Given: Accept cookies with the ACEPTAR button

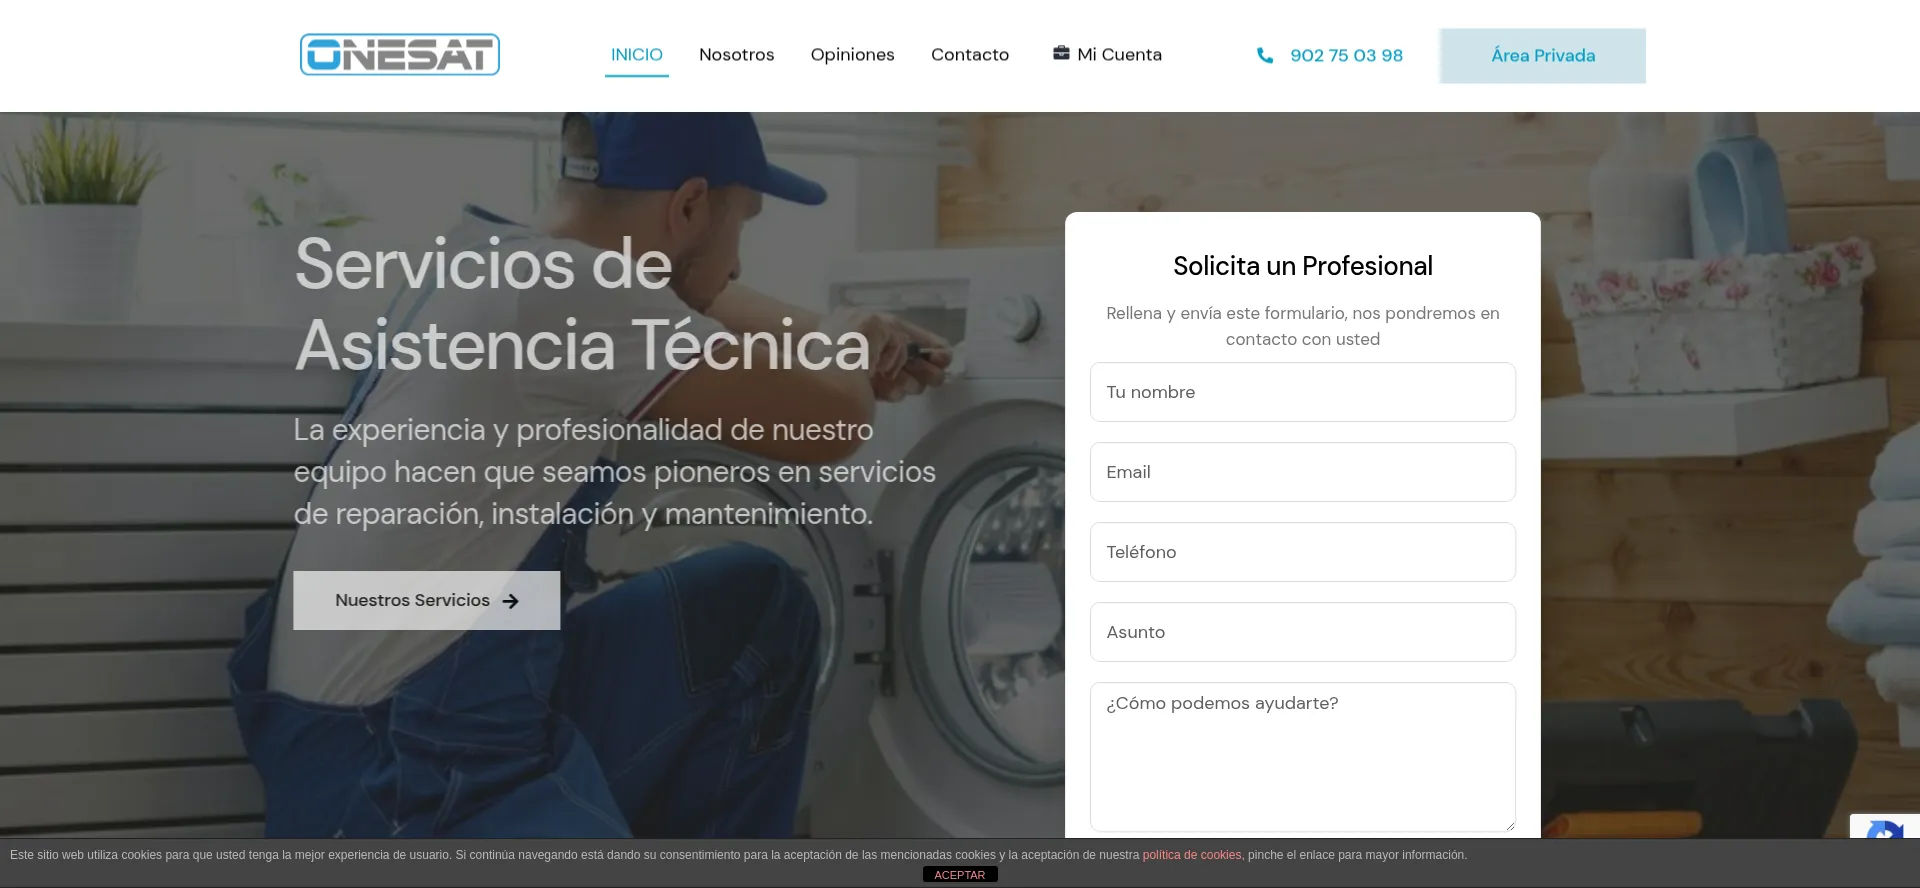Looking at the screenshot, I should tap(959, 875).
